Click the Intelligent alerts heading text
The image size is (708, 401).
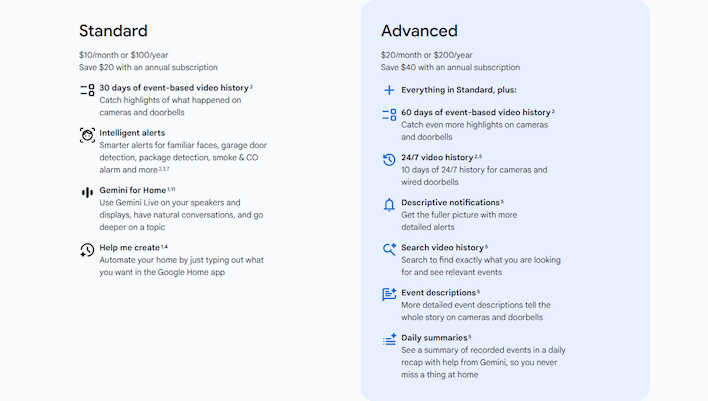click(x=132, y=133)
